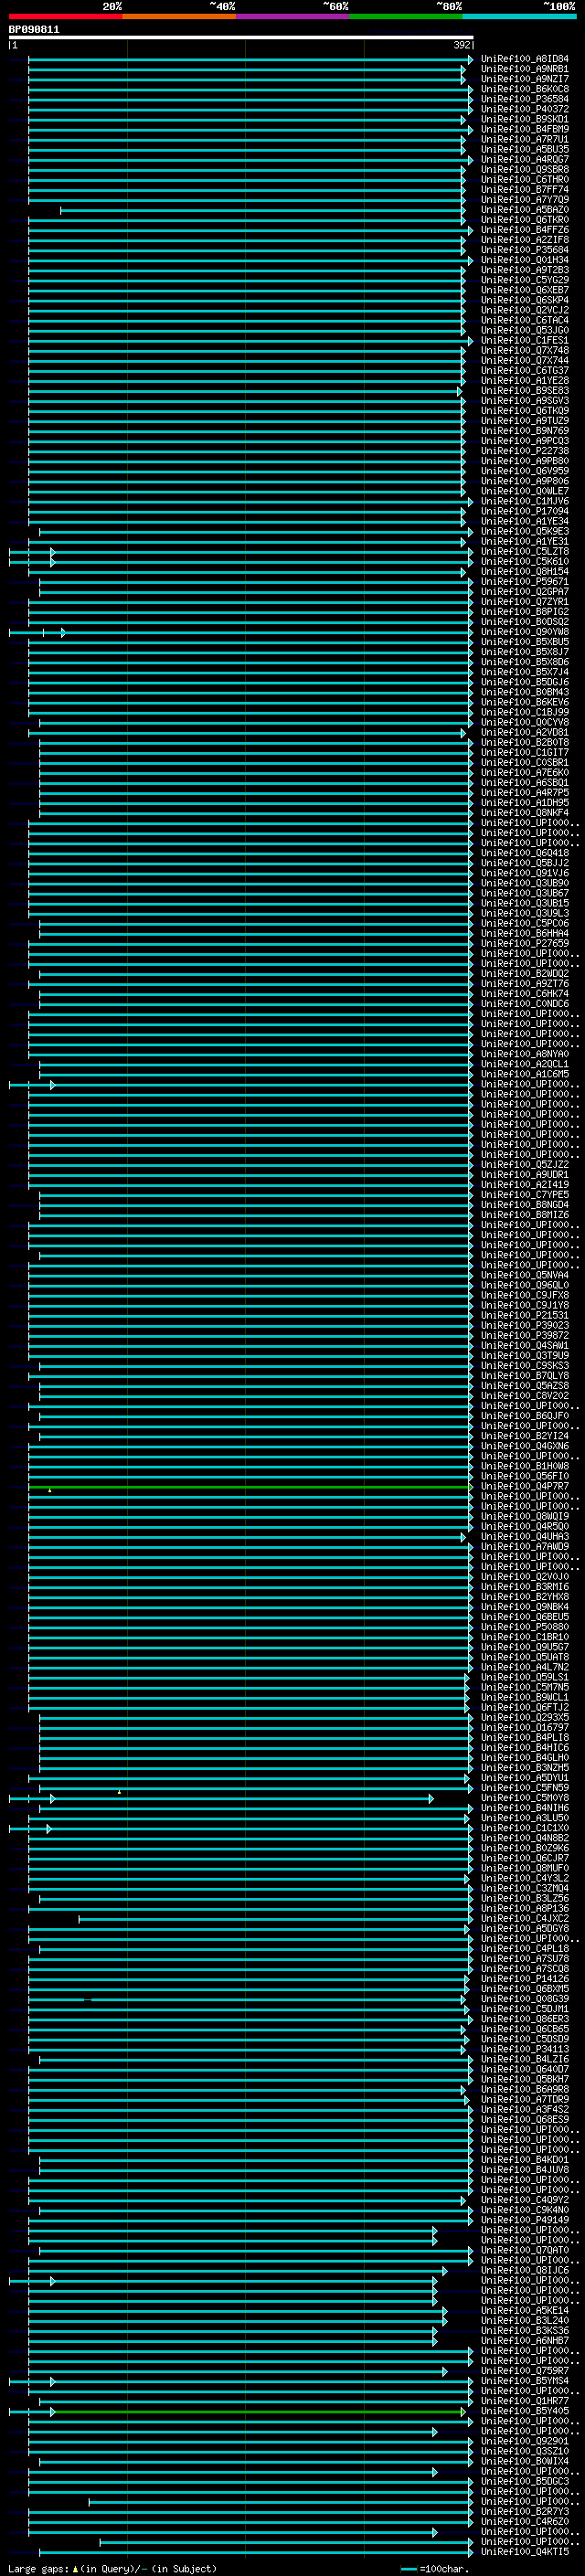Select label UniRef100_A2I419

[525, 1185]
